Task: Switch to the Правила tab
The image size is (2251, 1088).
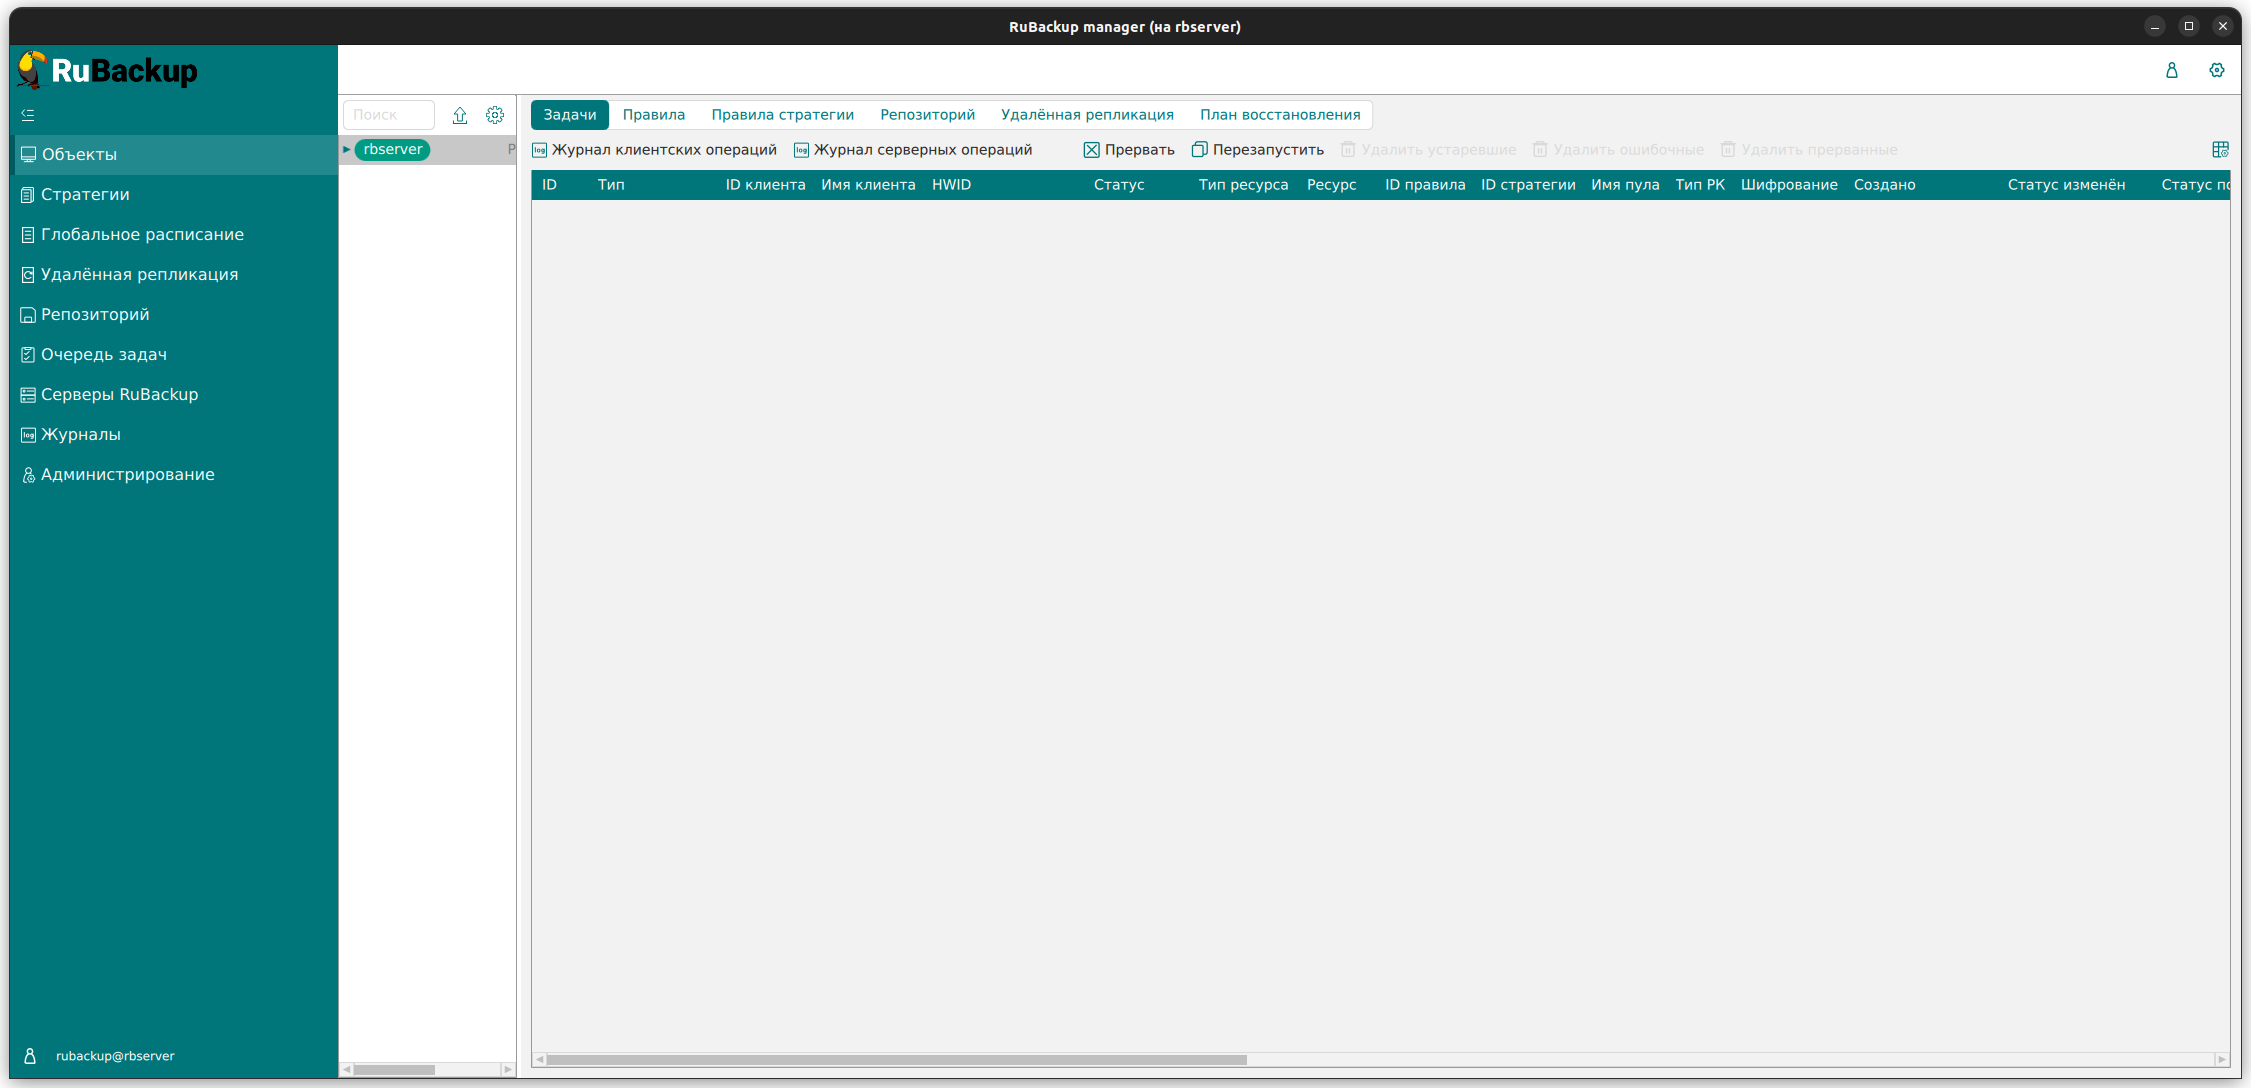Action: tap(653, 115)
